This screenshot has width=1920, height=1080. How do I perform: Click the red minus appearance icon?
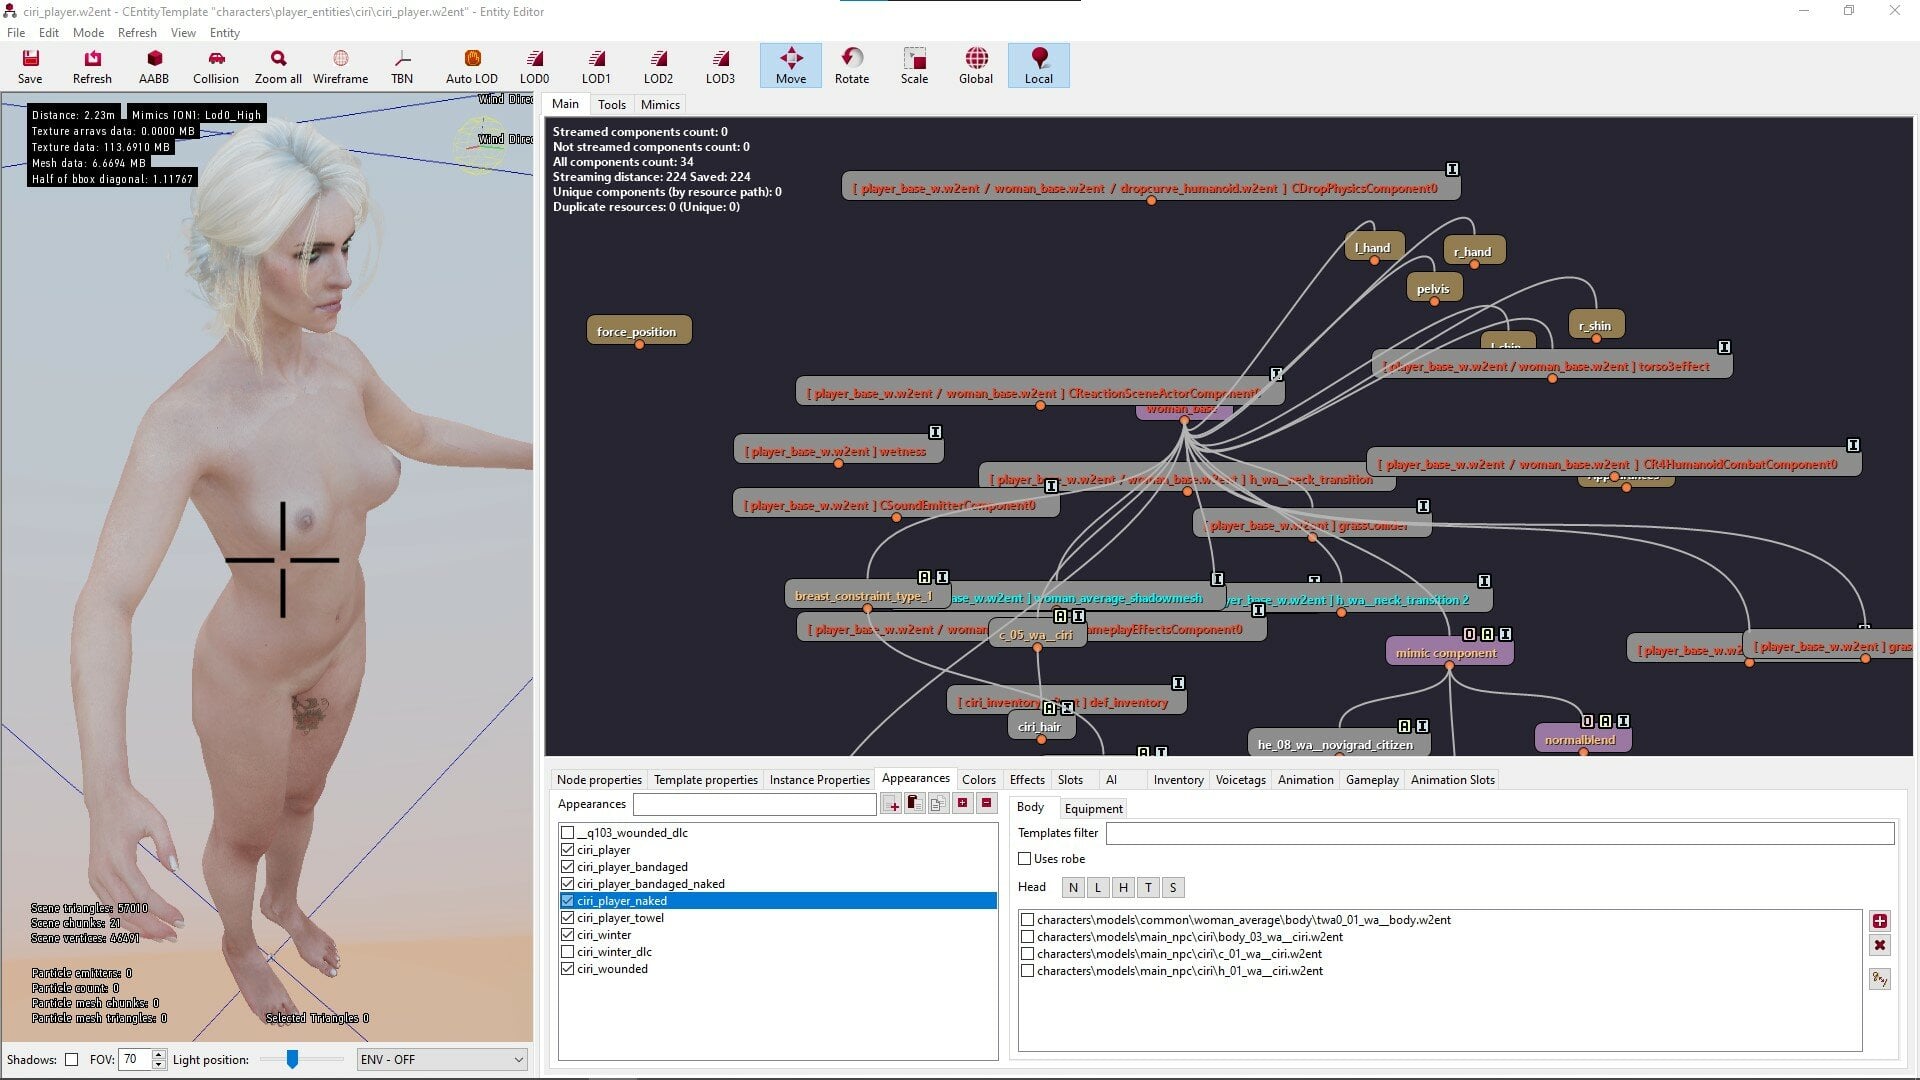click(x=986, y=803)
